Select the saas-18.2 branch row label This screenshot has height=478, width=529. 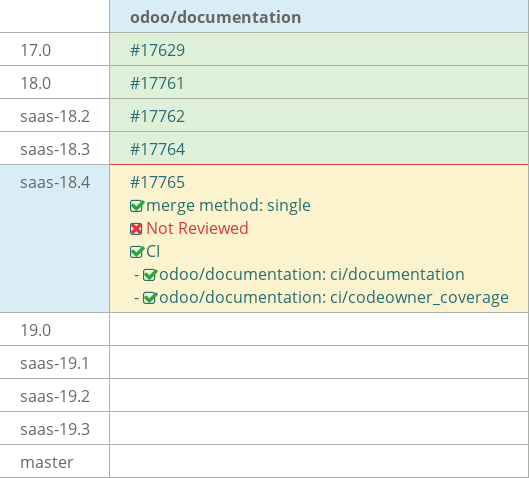click(55, 116)
